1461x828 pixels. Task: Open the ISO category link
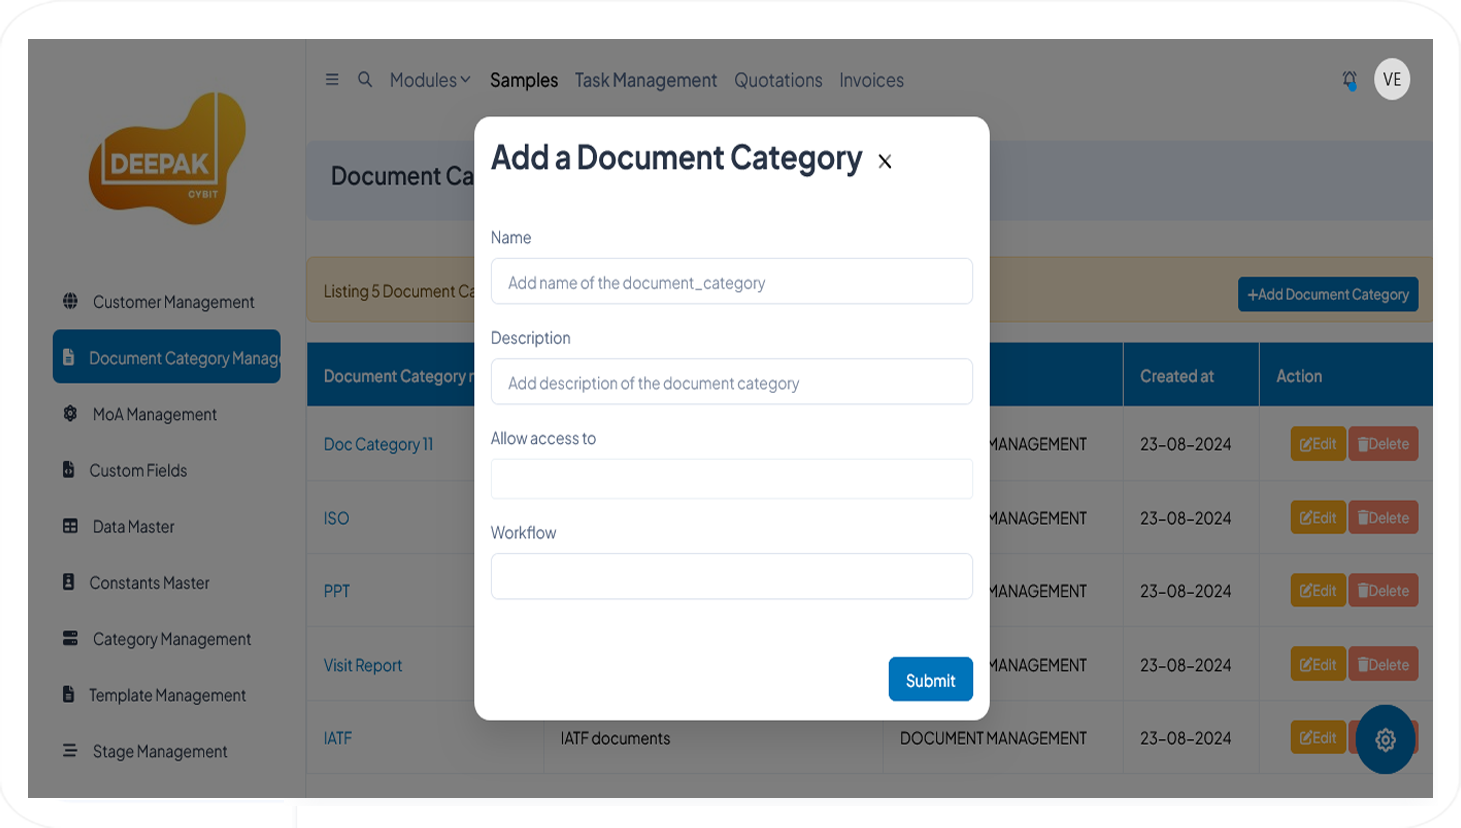[334, 517]
